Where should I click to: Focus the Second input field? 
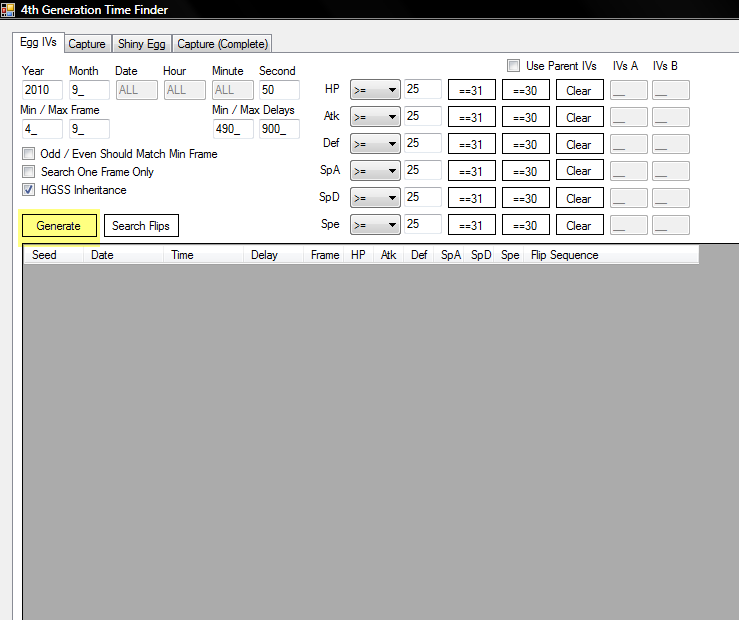click(x=279, y=90)
